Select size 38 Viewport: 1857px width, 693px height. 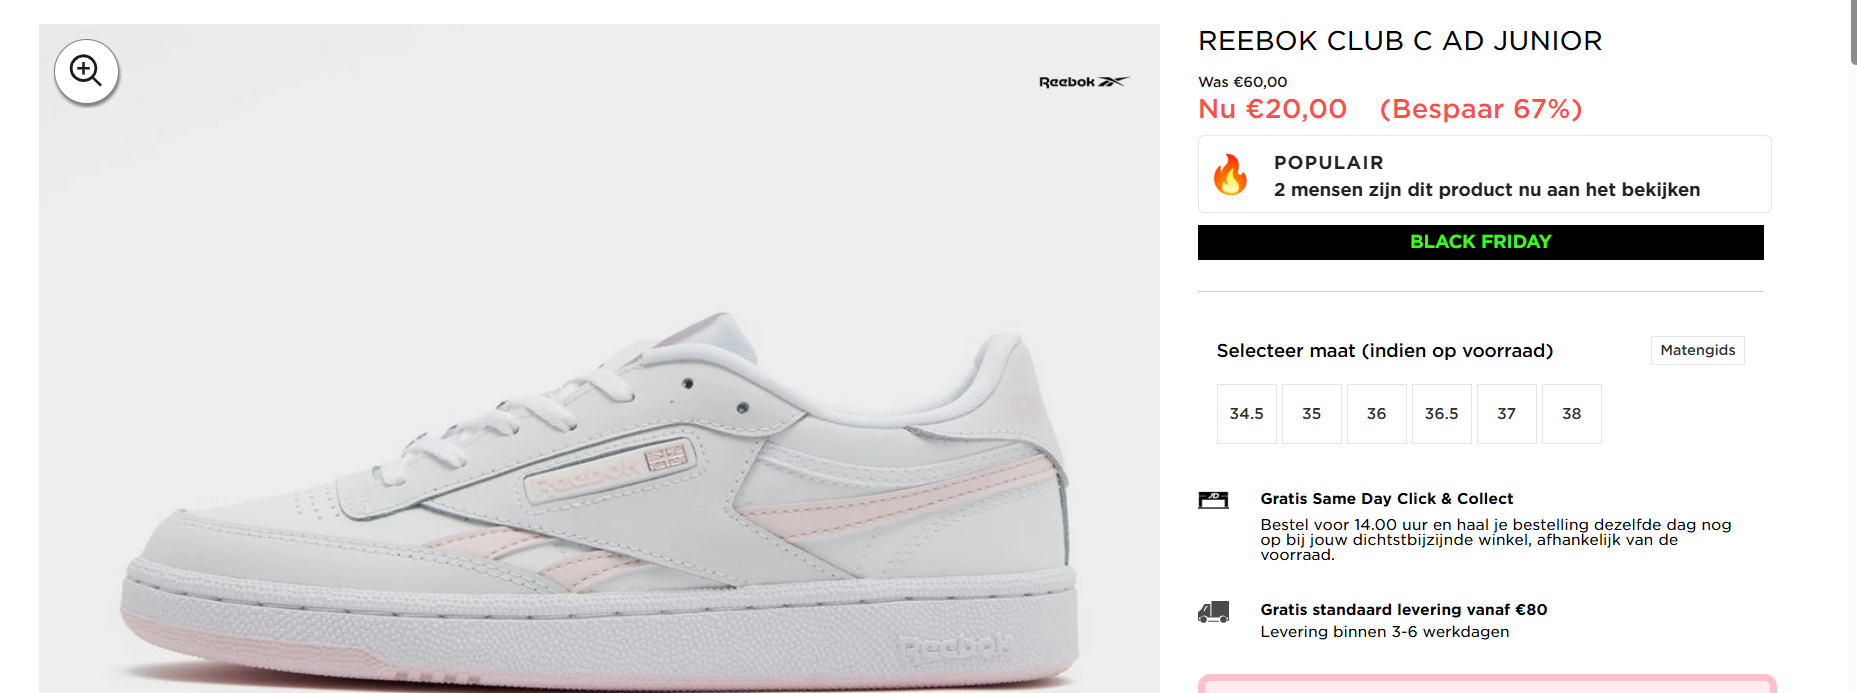pos(1571,413)
